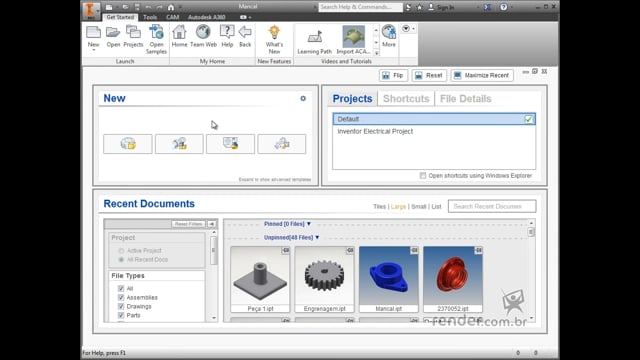
Task: Click the Search Recent Documents field
Action: pyautogui.click(x=492, y=206)
